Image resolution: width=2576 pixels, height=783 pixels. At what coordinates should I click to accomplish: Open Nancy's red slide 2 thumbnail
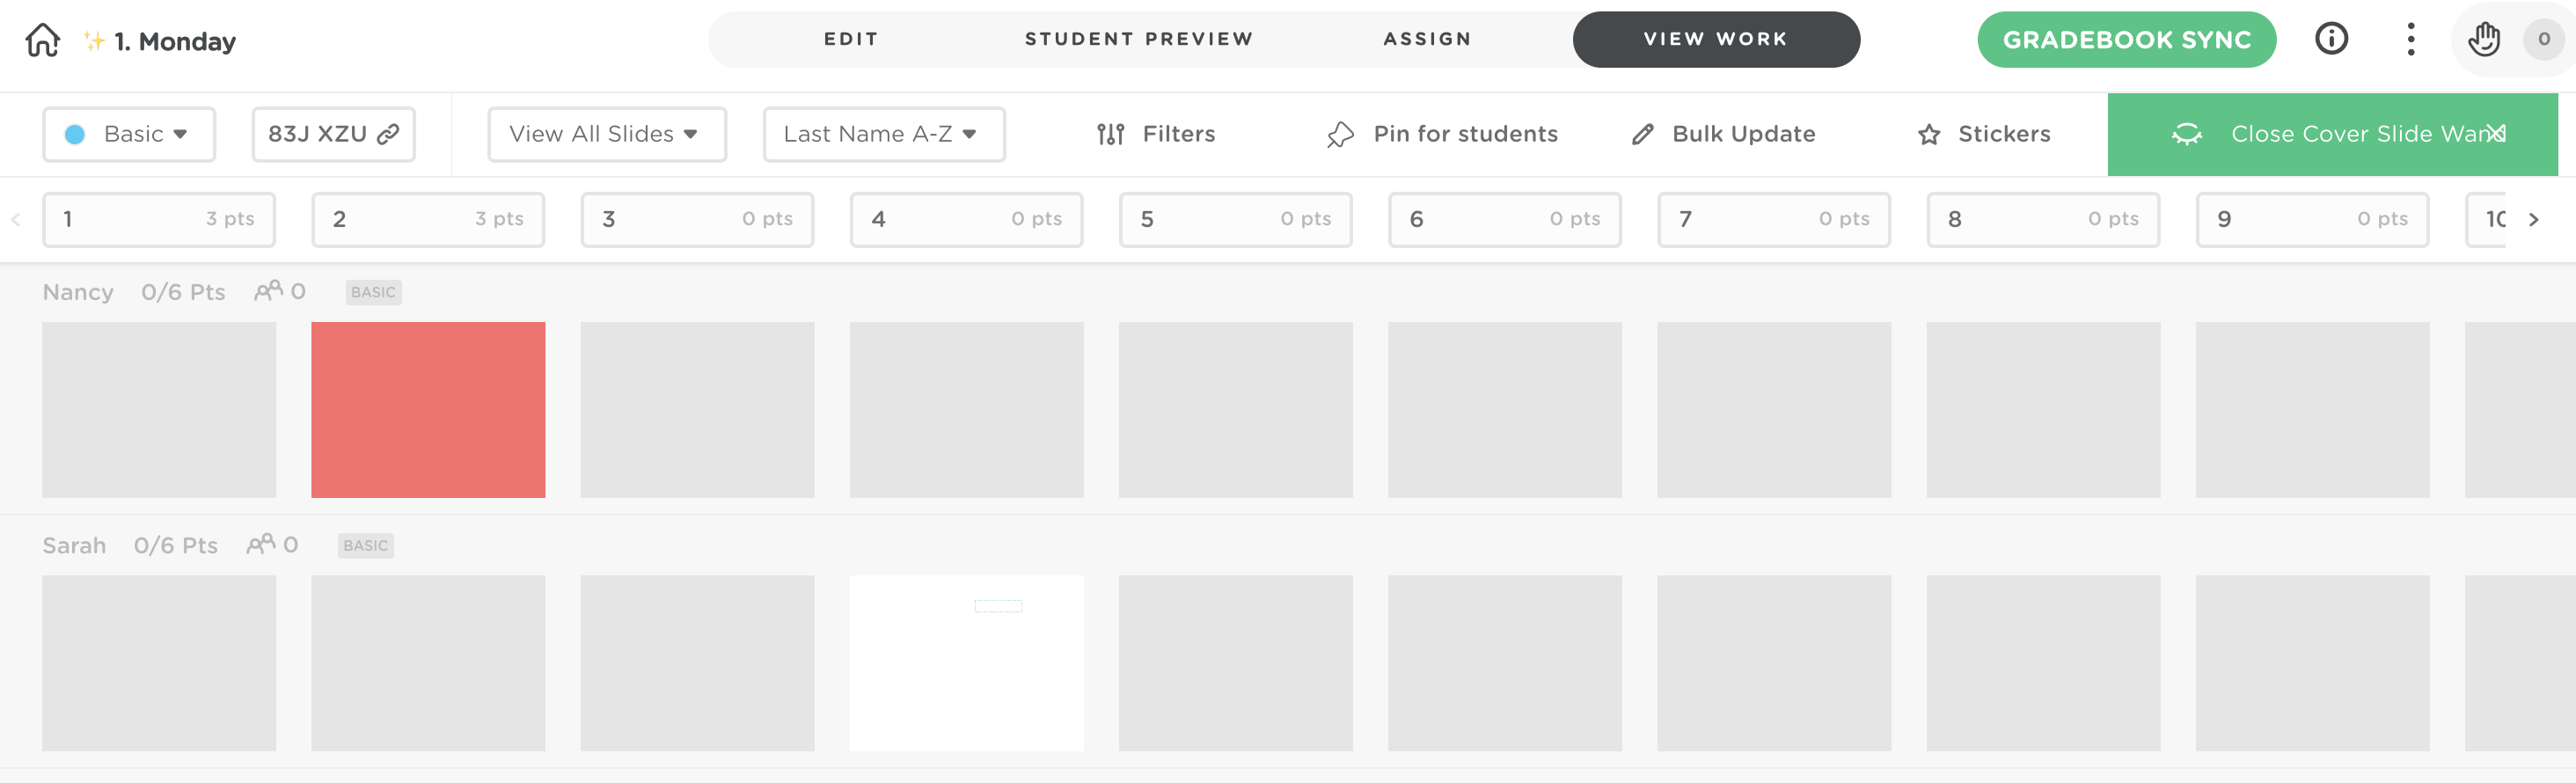coord(428,409)
